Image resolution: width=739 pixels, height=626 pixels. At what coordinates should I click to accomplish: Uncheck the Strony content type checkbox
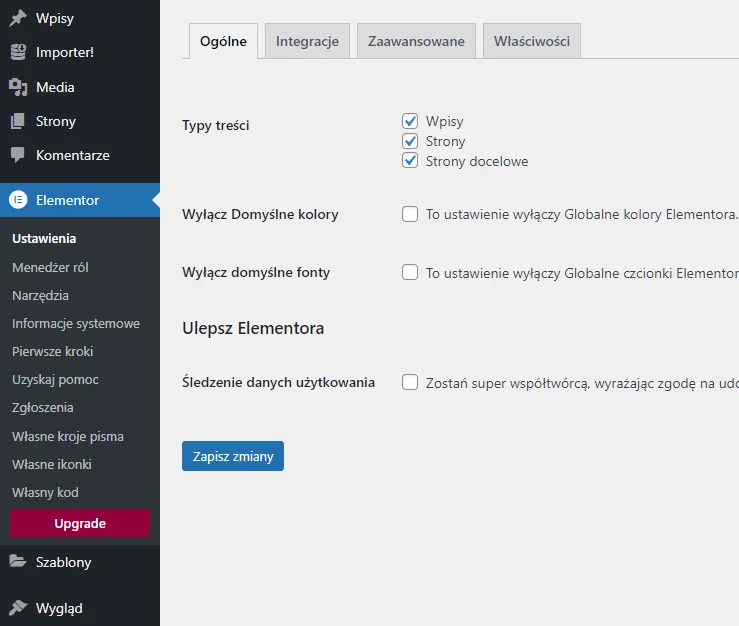coord(410,141)
